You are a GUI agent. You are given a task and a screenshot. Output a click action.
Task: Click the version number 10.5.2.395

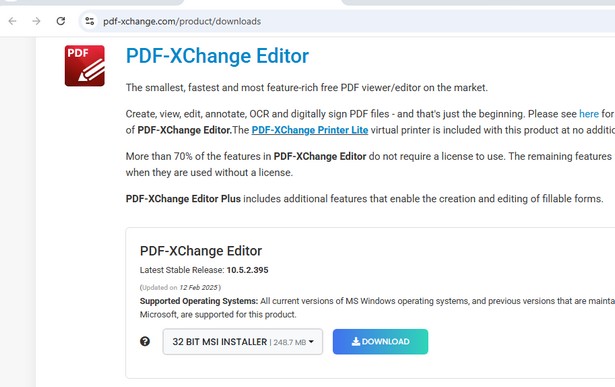[247, 270]
